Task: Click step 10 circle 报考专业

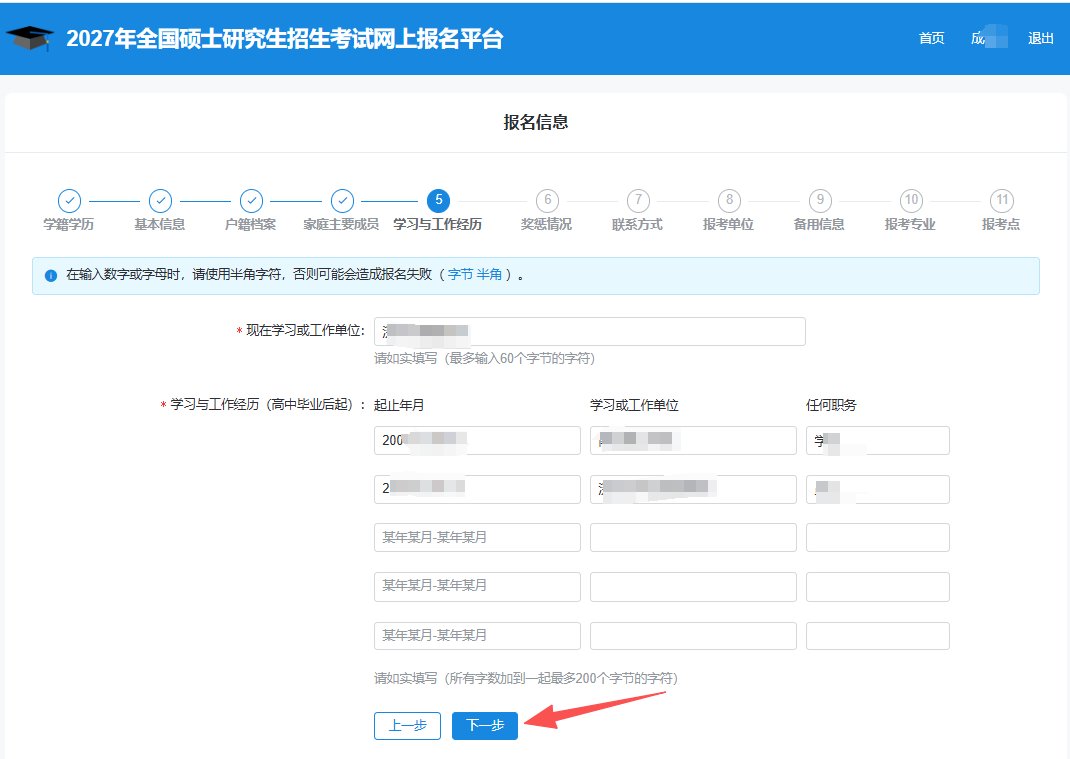Action: [911, 201]
